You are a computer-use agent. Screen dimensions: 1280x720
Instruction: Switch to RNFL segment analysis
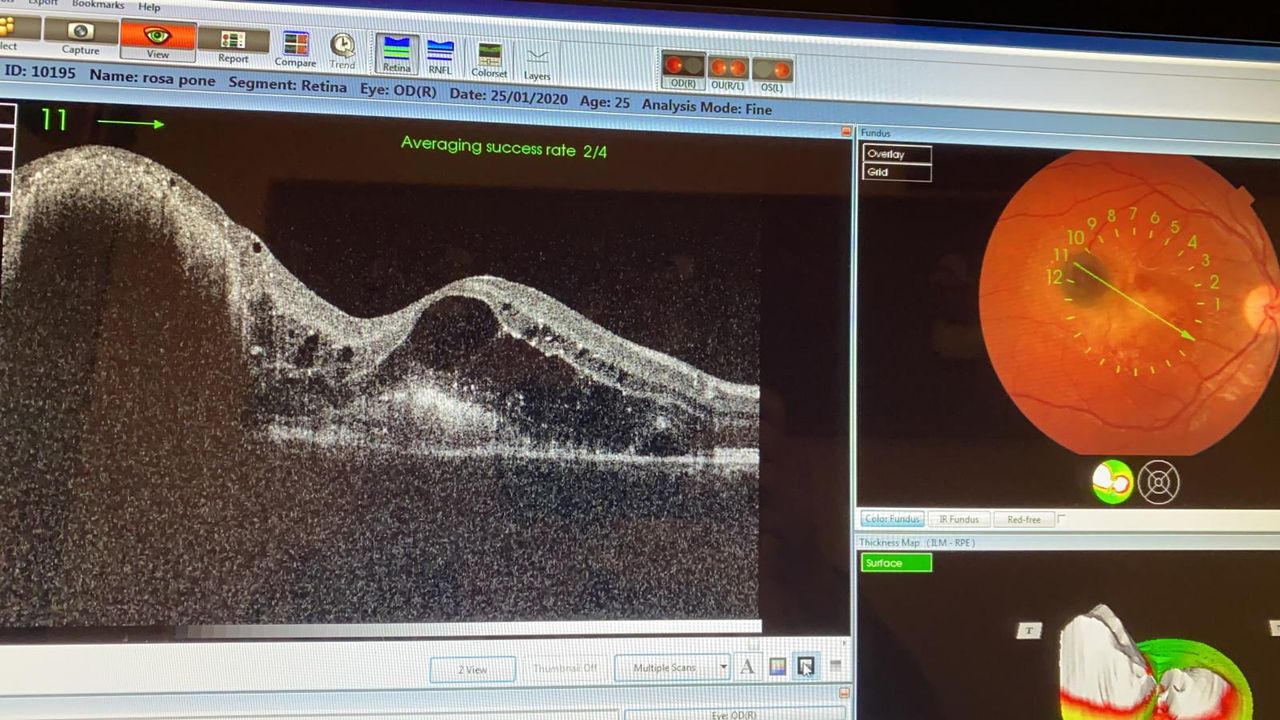(440, 52)
